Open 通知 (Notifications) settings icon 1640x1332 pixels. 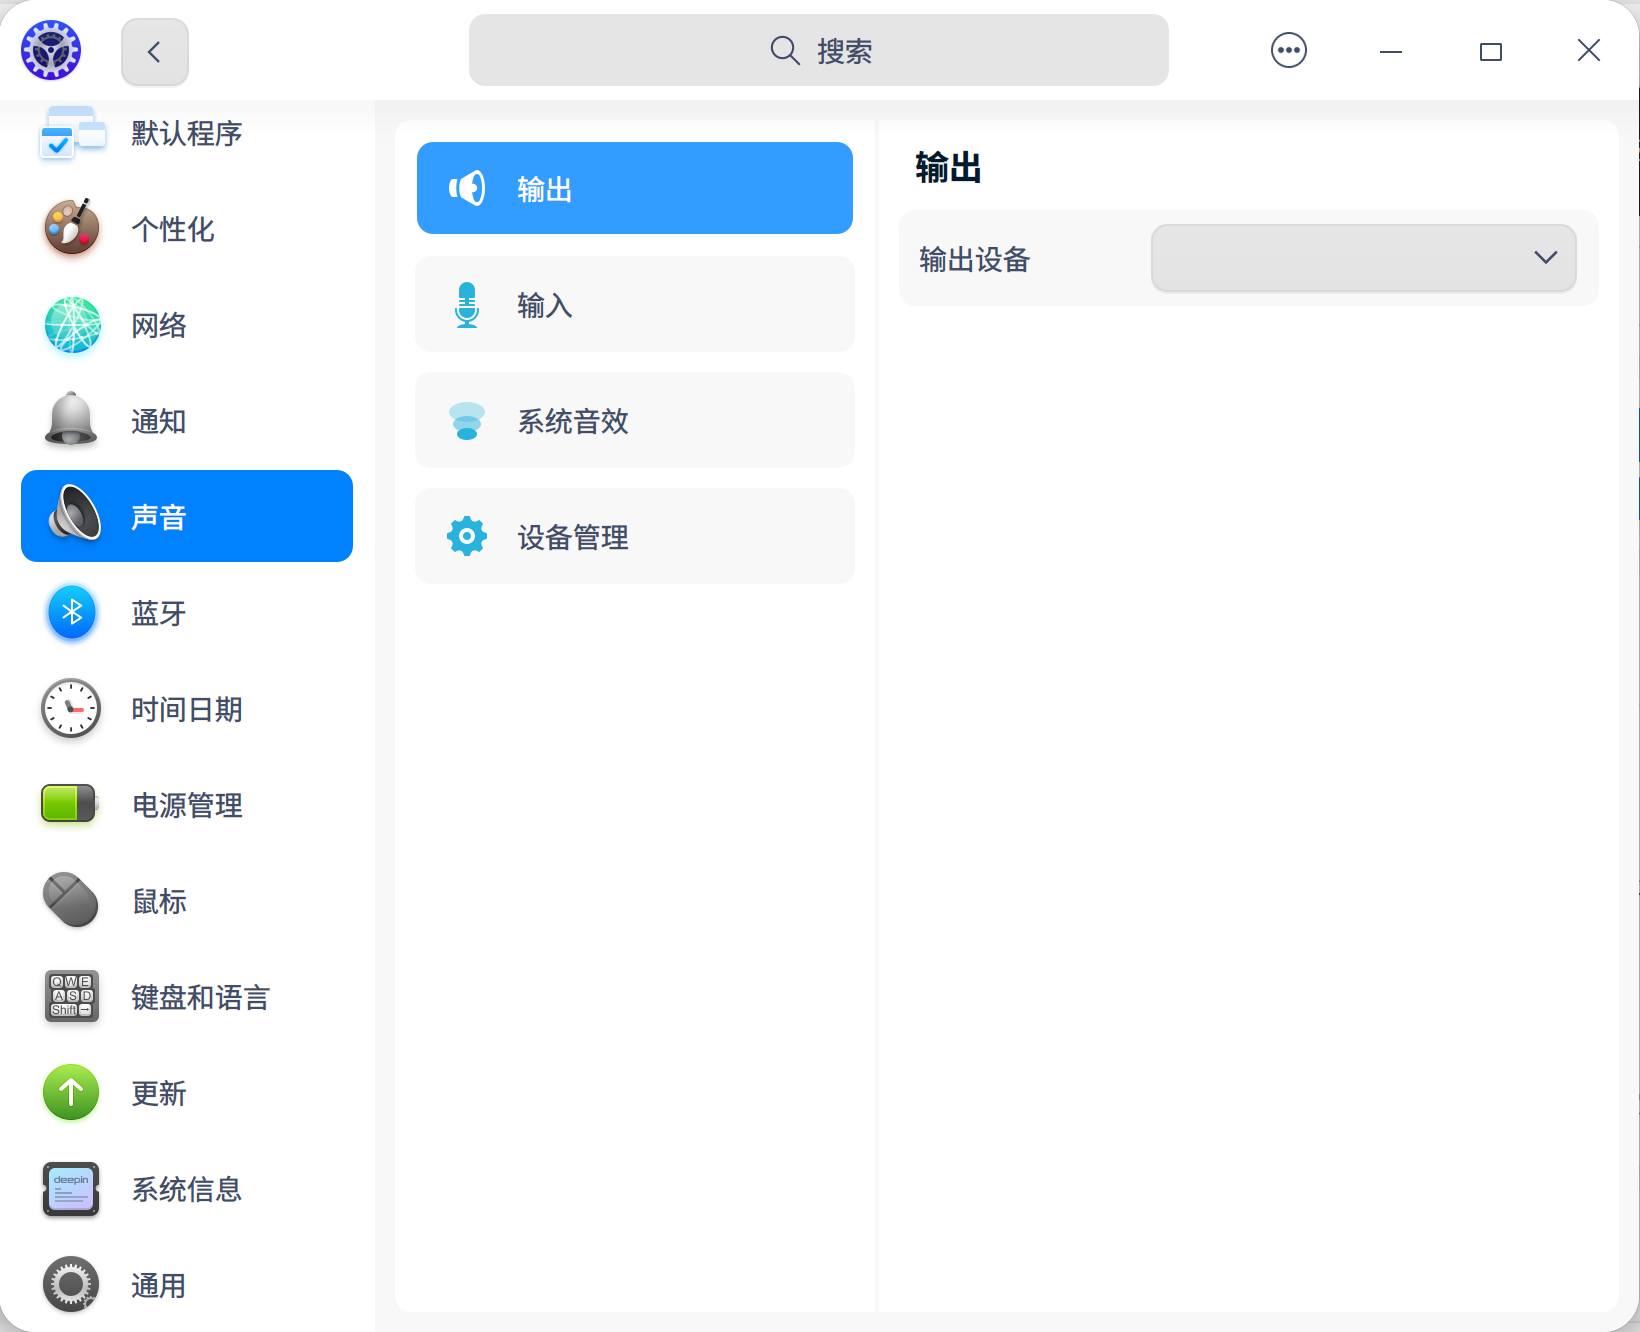(70, 421)
